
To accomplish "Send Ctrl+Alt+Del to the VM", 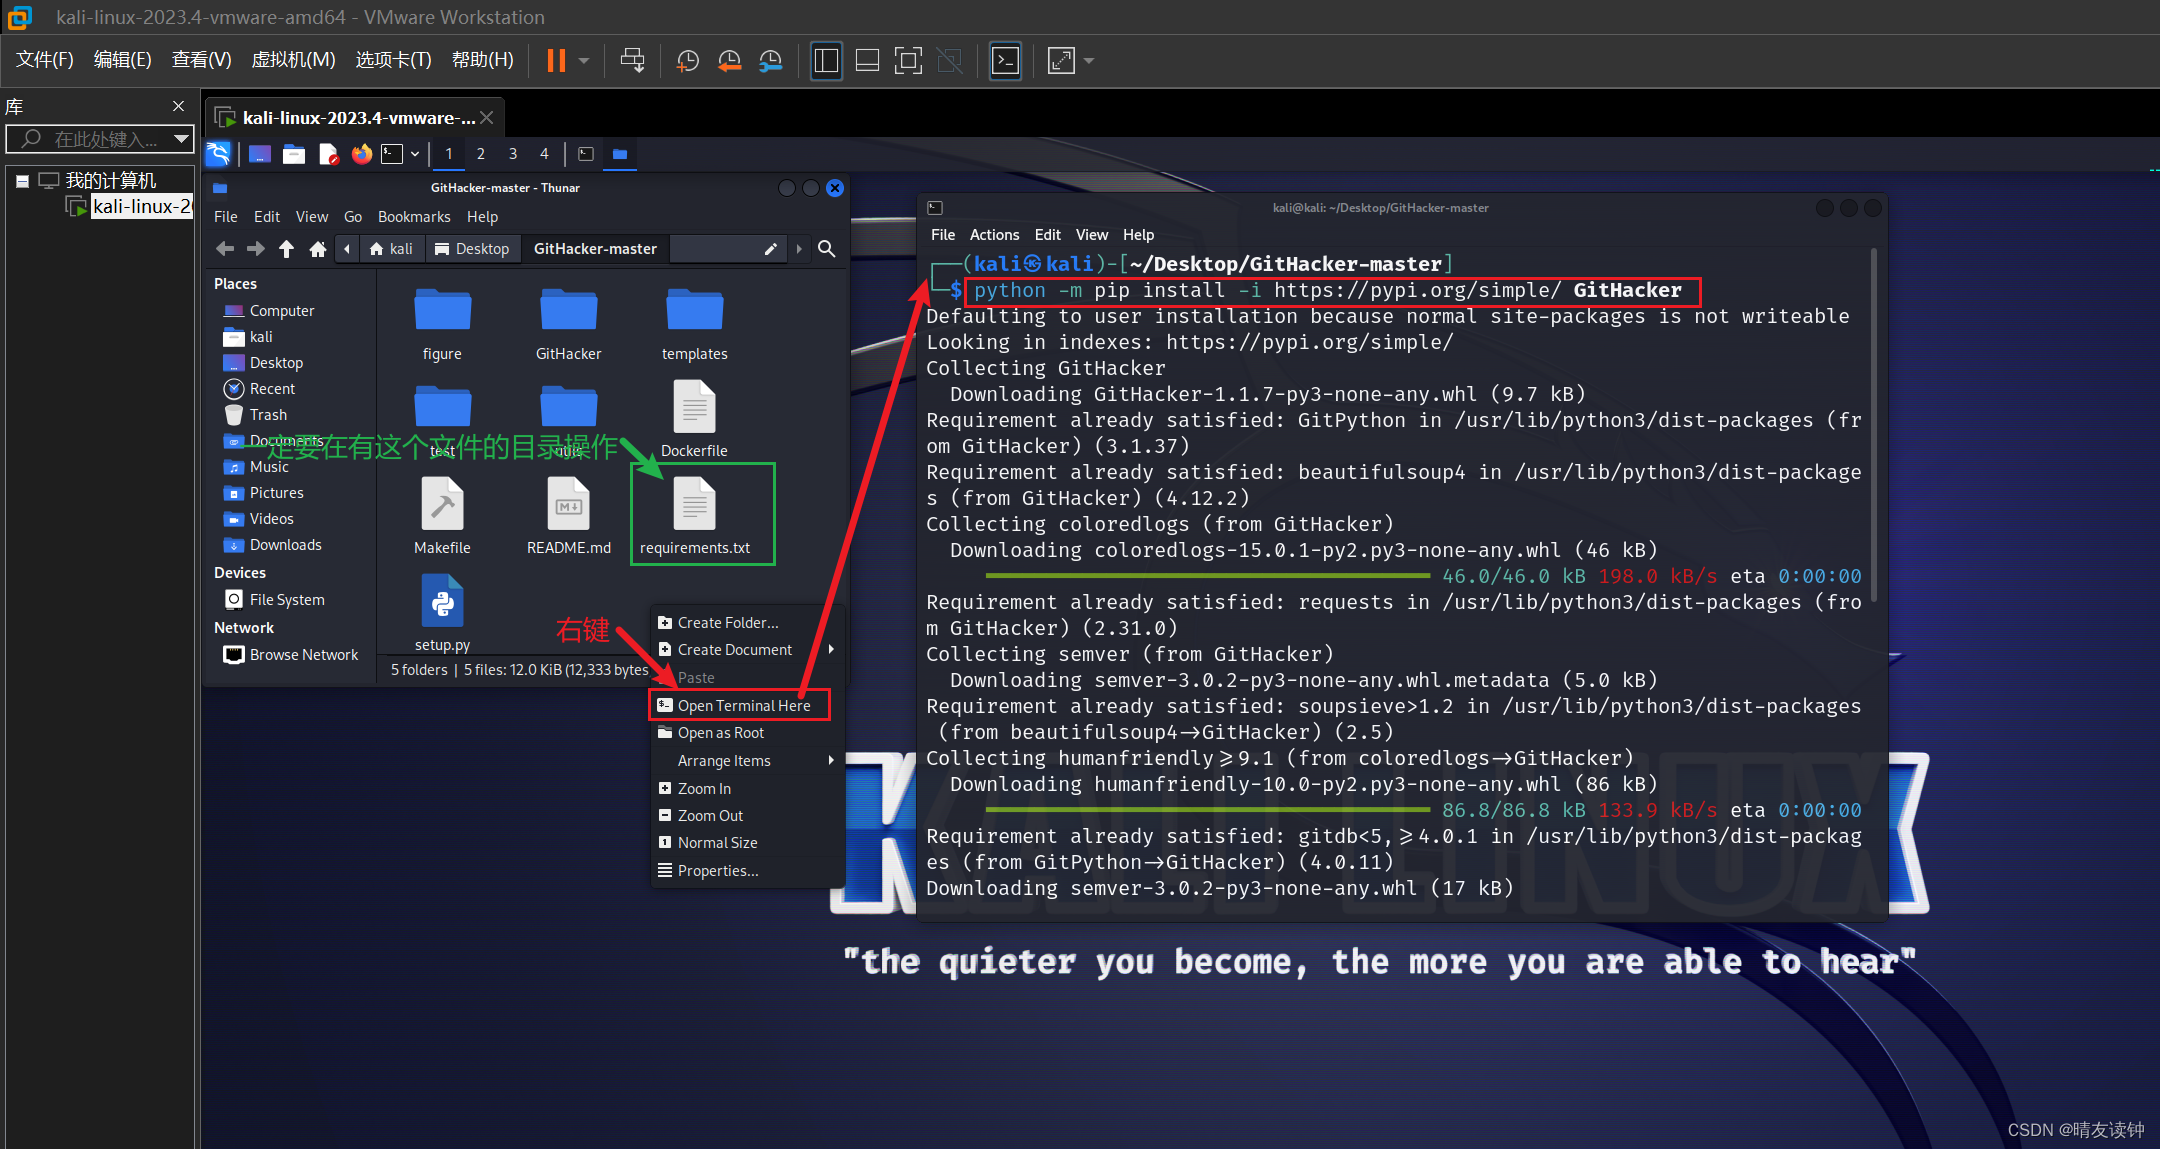I will click(x=632, y=61).
